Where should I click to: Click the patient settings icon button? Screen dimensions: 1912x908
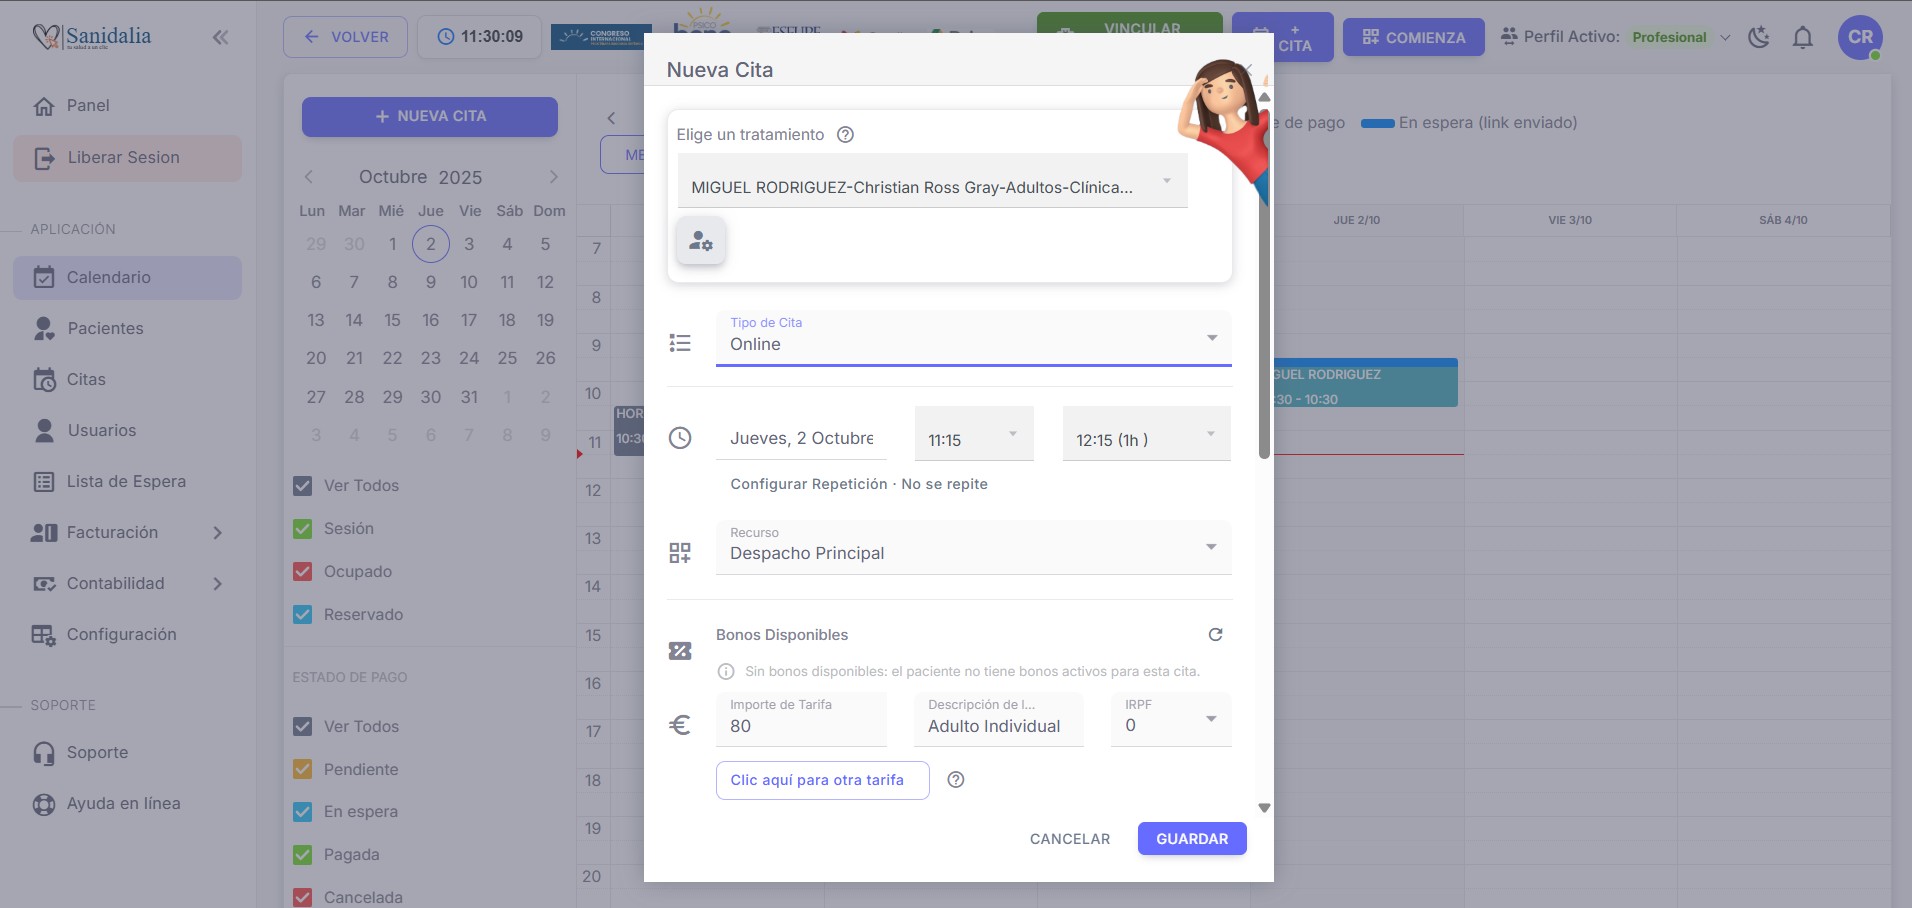tap(701, 242)
